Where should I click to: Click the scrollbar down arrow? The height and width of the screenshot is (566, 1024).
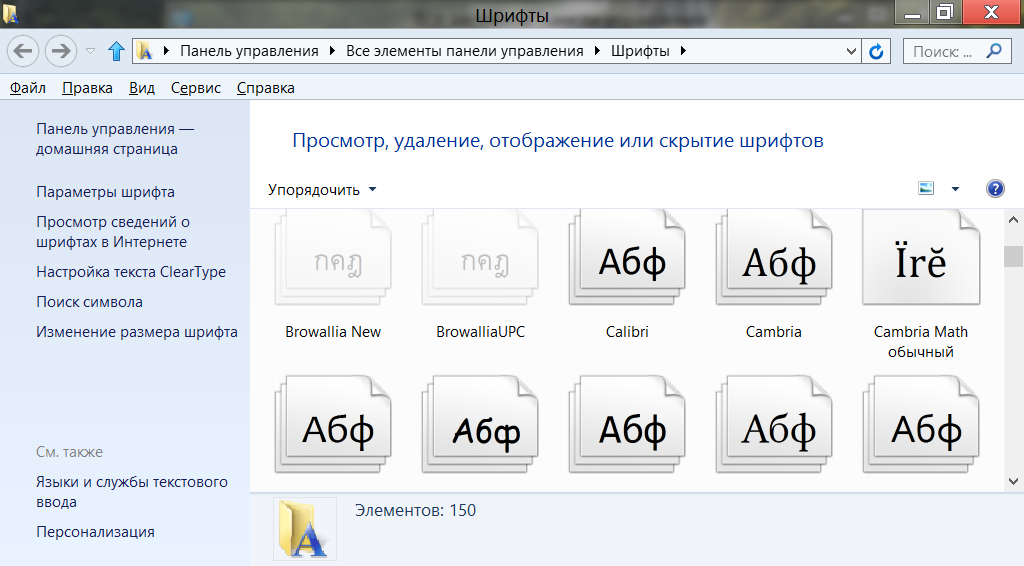click(1013, 482)
